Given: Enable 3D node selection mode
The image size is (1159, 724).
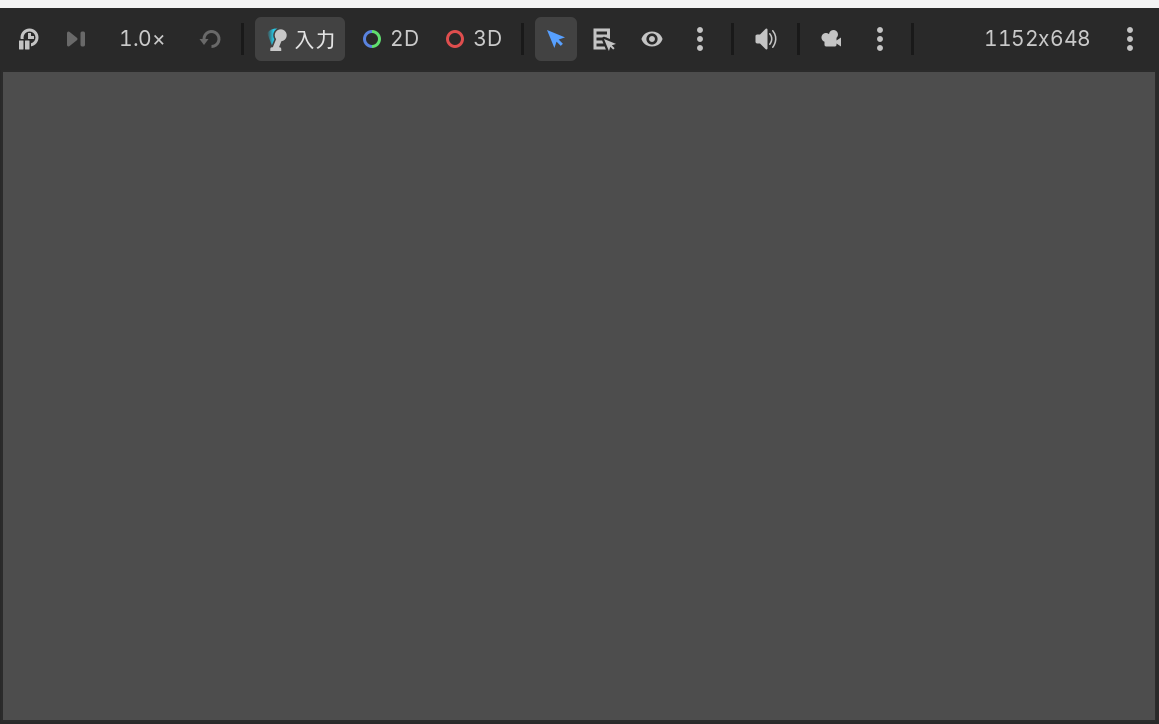Looking at the screenshot, I should [474, 39].
